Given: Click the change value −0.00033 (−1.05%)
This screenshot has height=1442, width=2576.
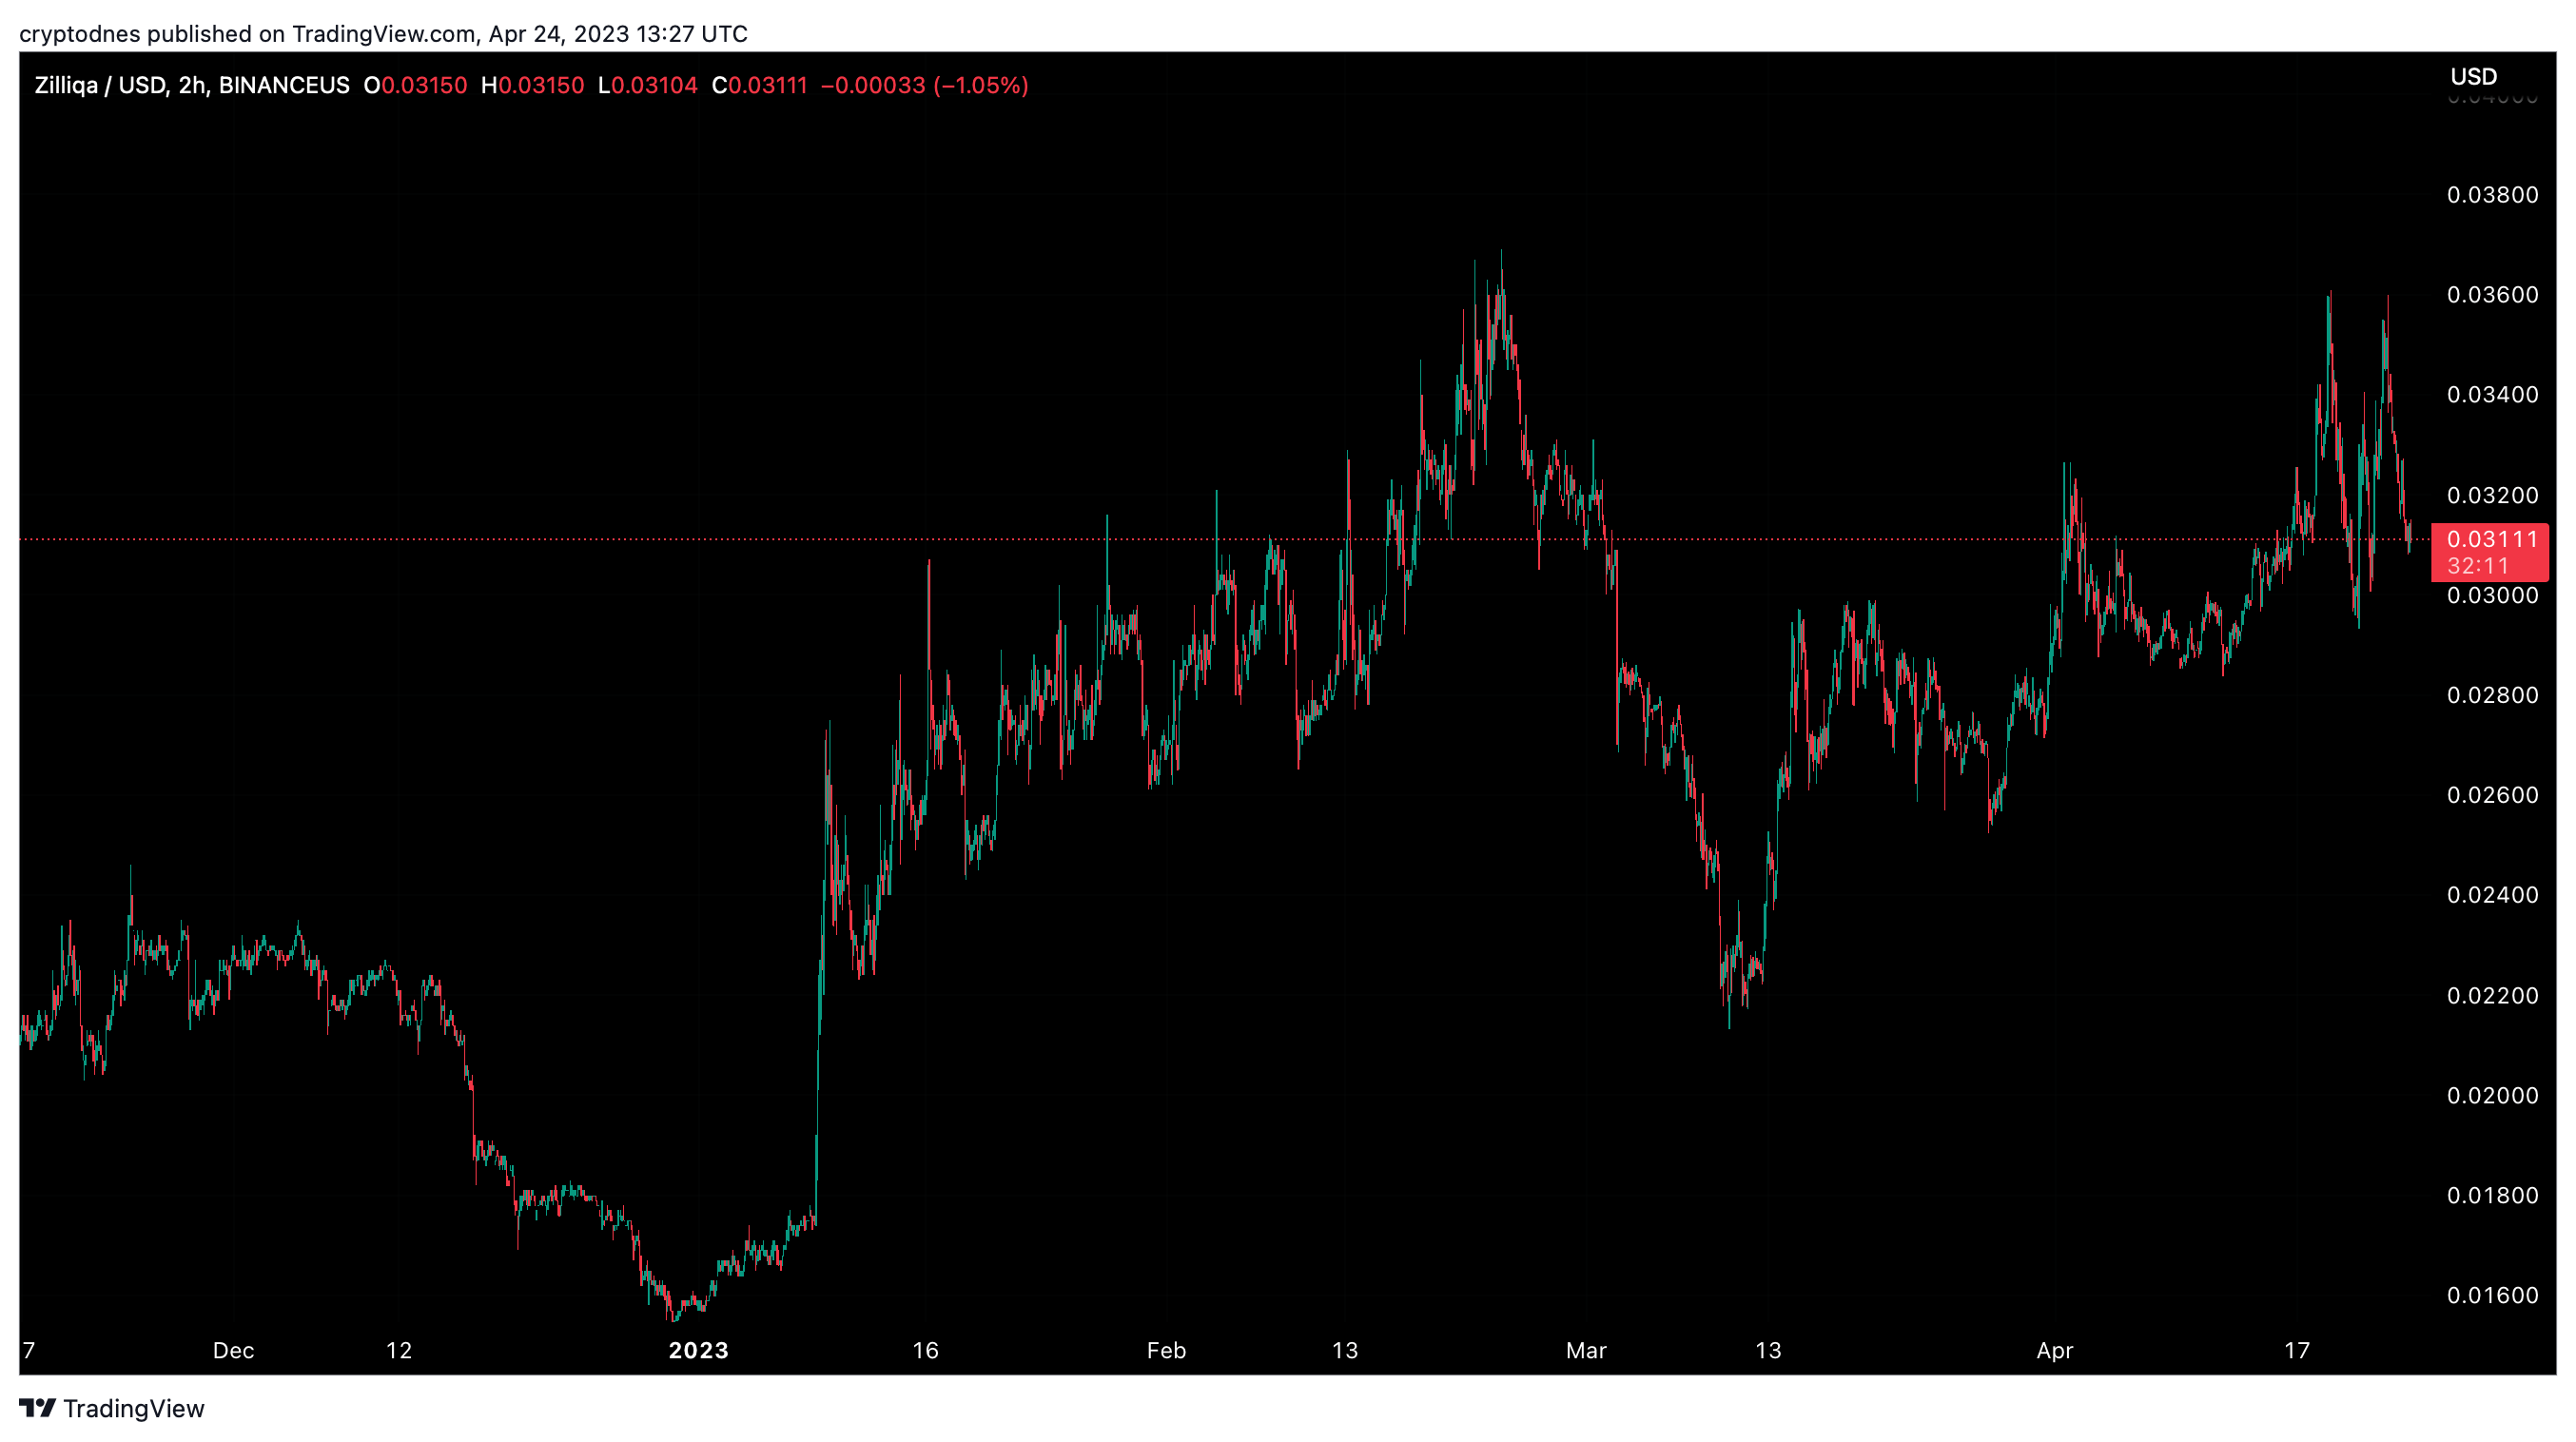Looking at the screenshot, I should click(924, 85).
